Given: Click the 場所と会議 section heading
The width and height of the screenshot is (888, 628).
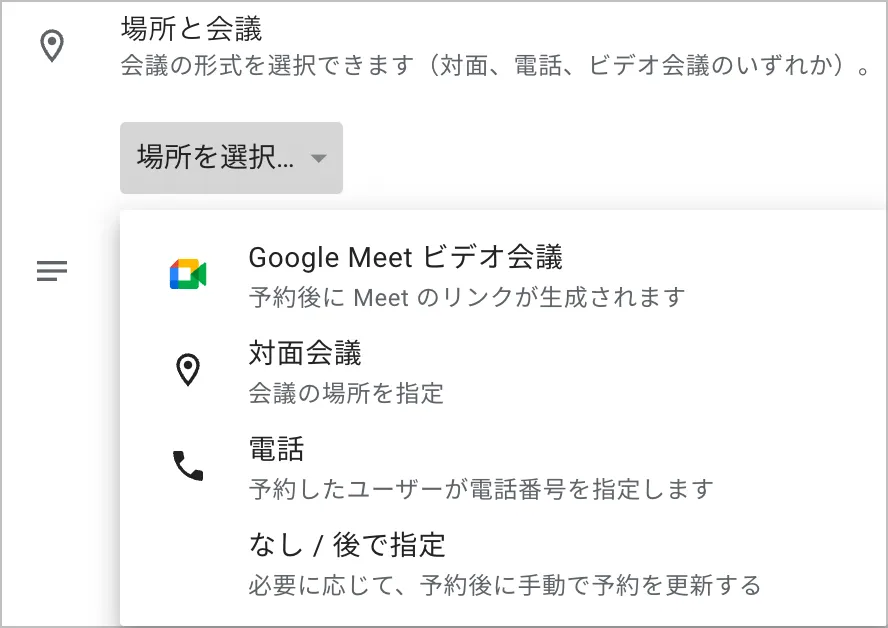Looking at the screenshot, I should coord(191,29).
